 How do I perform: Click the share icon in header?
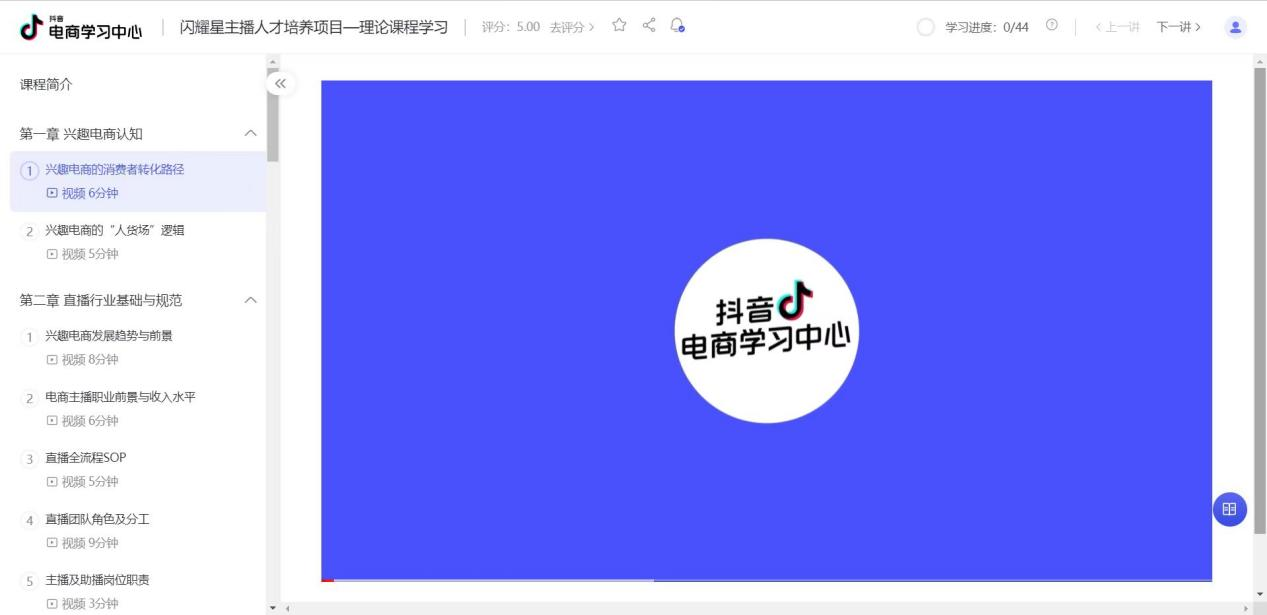[x=649, y=26]
